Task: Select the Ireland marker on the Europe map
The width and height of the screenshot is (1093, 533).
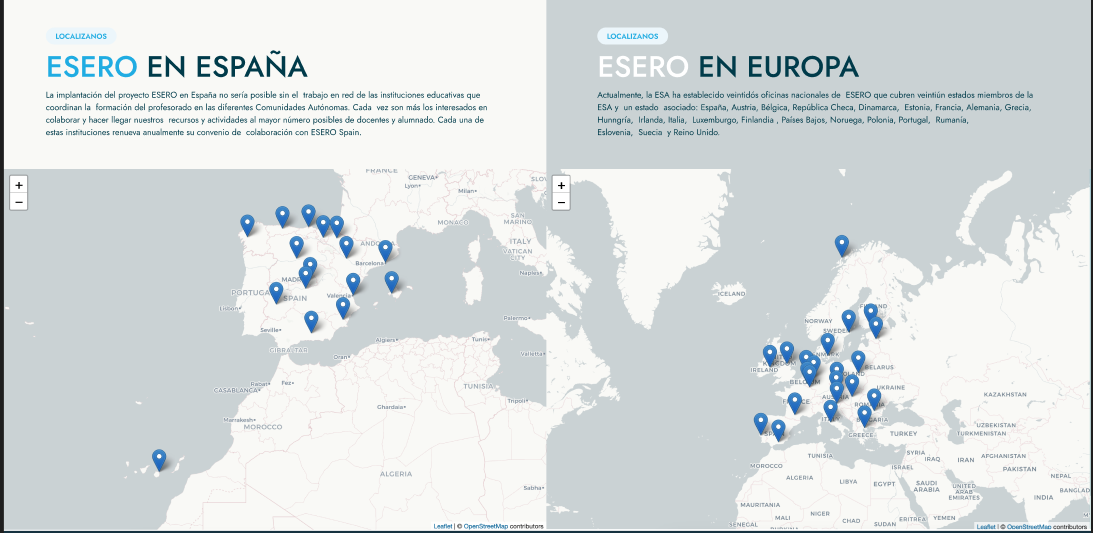Action: point(770,355)
